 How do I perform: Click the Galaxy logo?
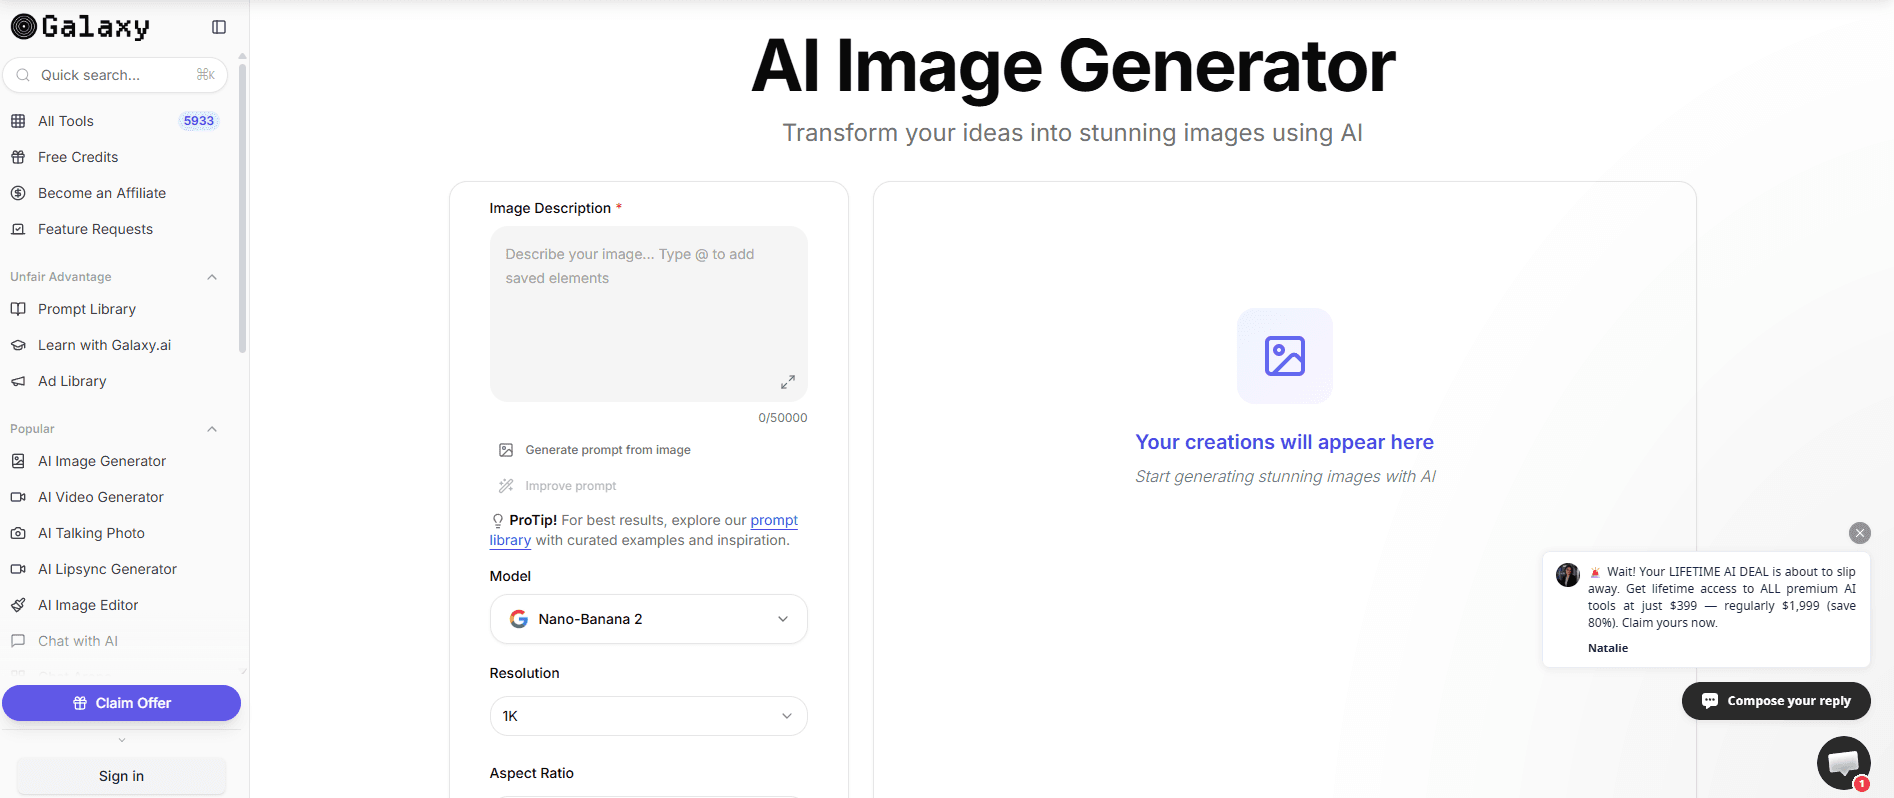pyautogui.click(x=80, y=27)
